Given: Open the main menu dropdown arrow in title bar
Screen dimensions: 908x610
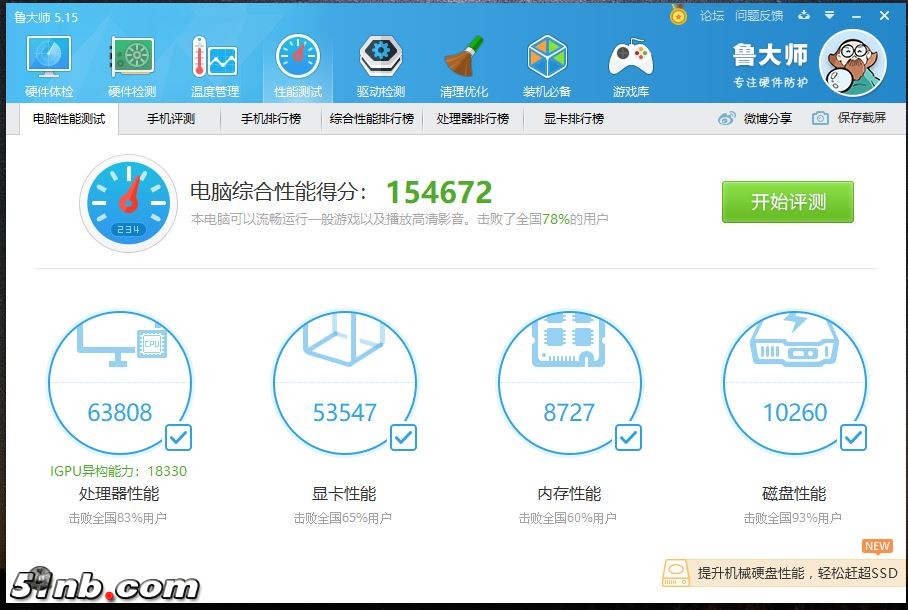Looking at the screenshot, I should (x=831, y=16).
